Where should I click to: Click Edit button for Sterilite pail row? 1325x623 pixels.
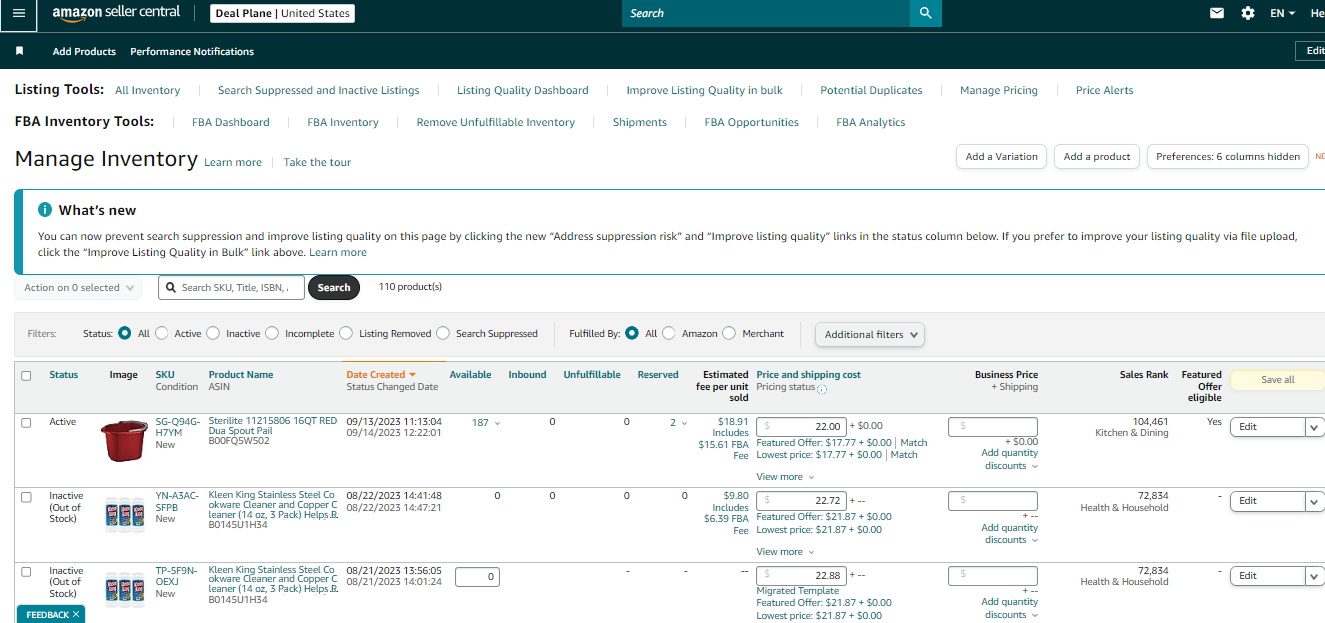click(x=1267, y=427)
